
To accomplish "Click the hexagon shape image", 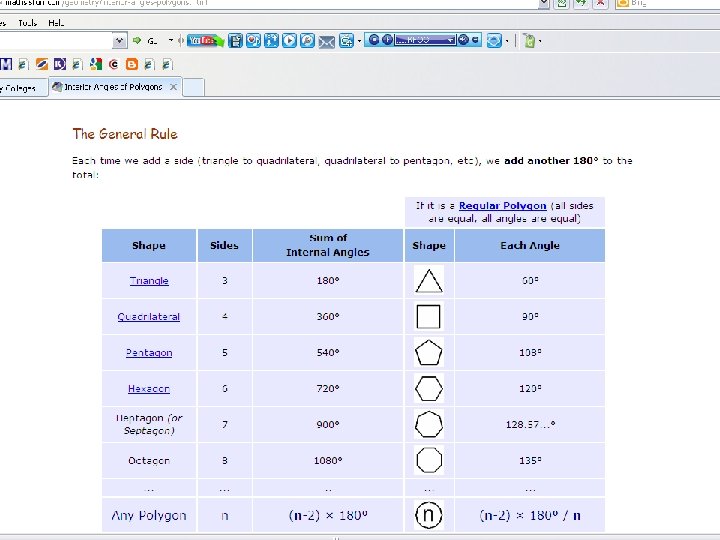I will tap(429, 388).
